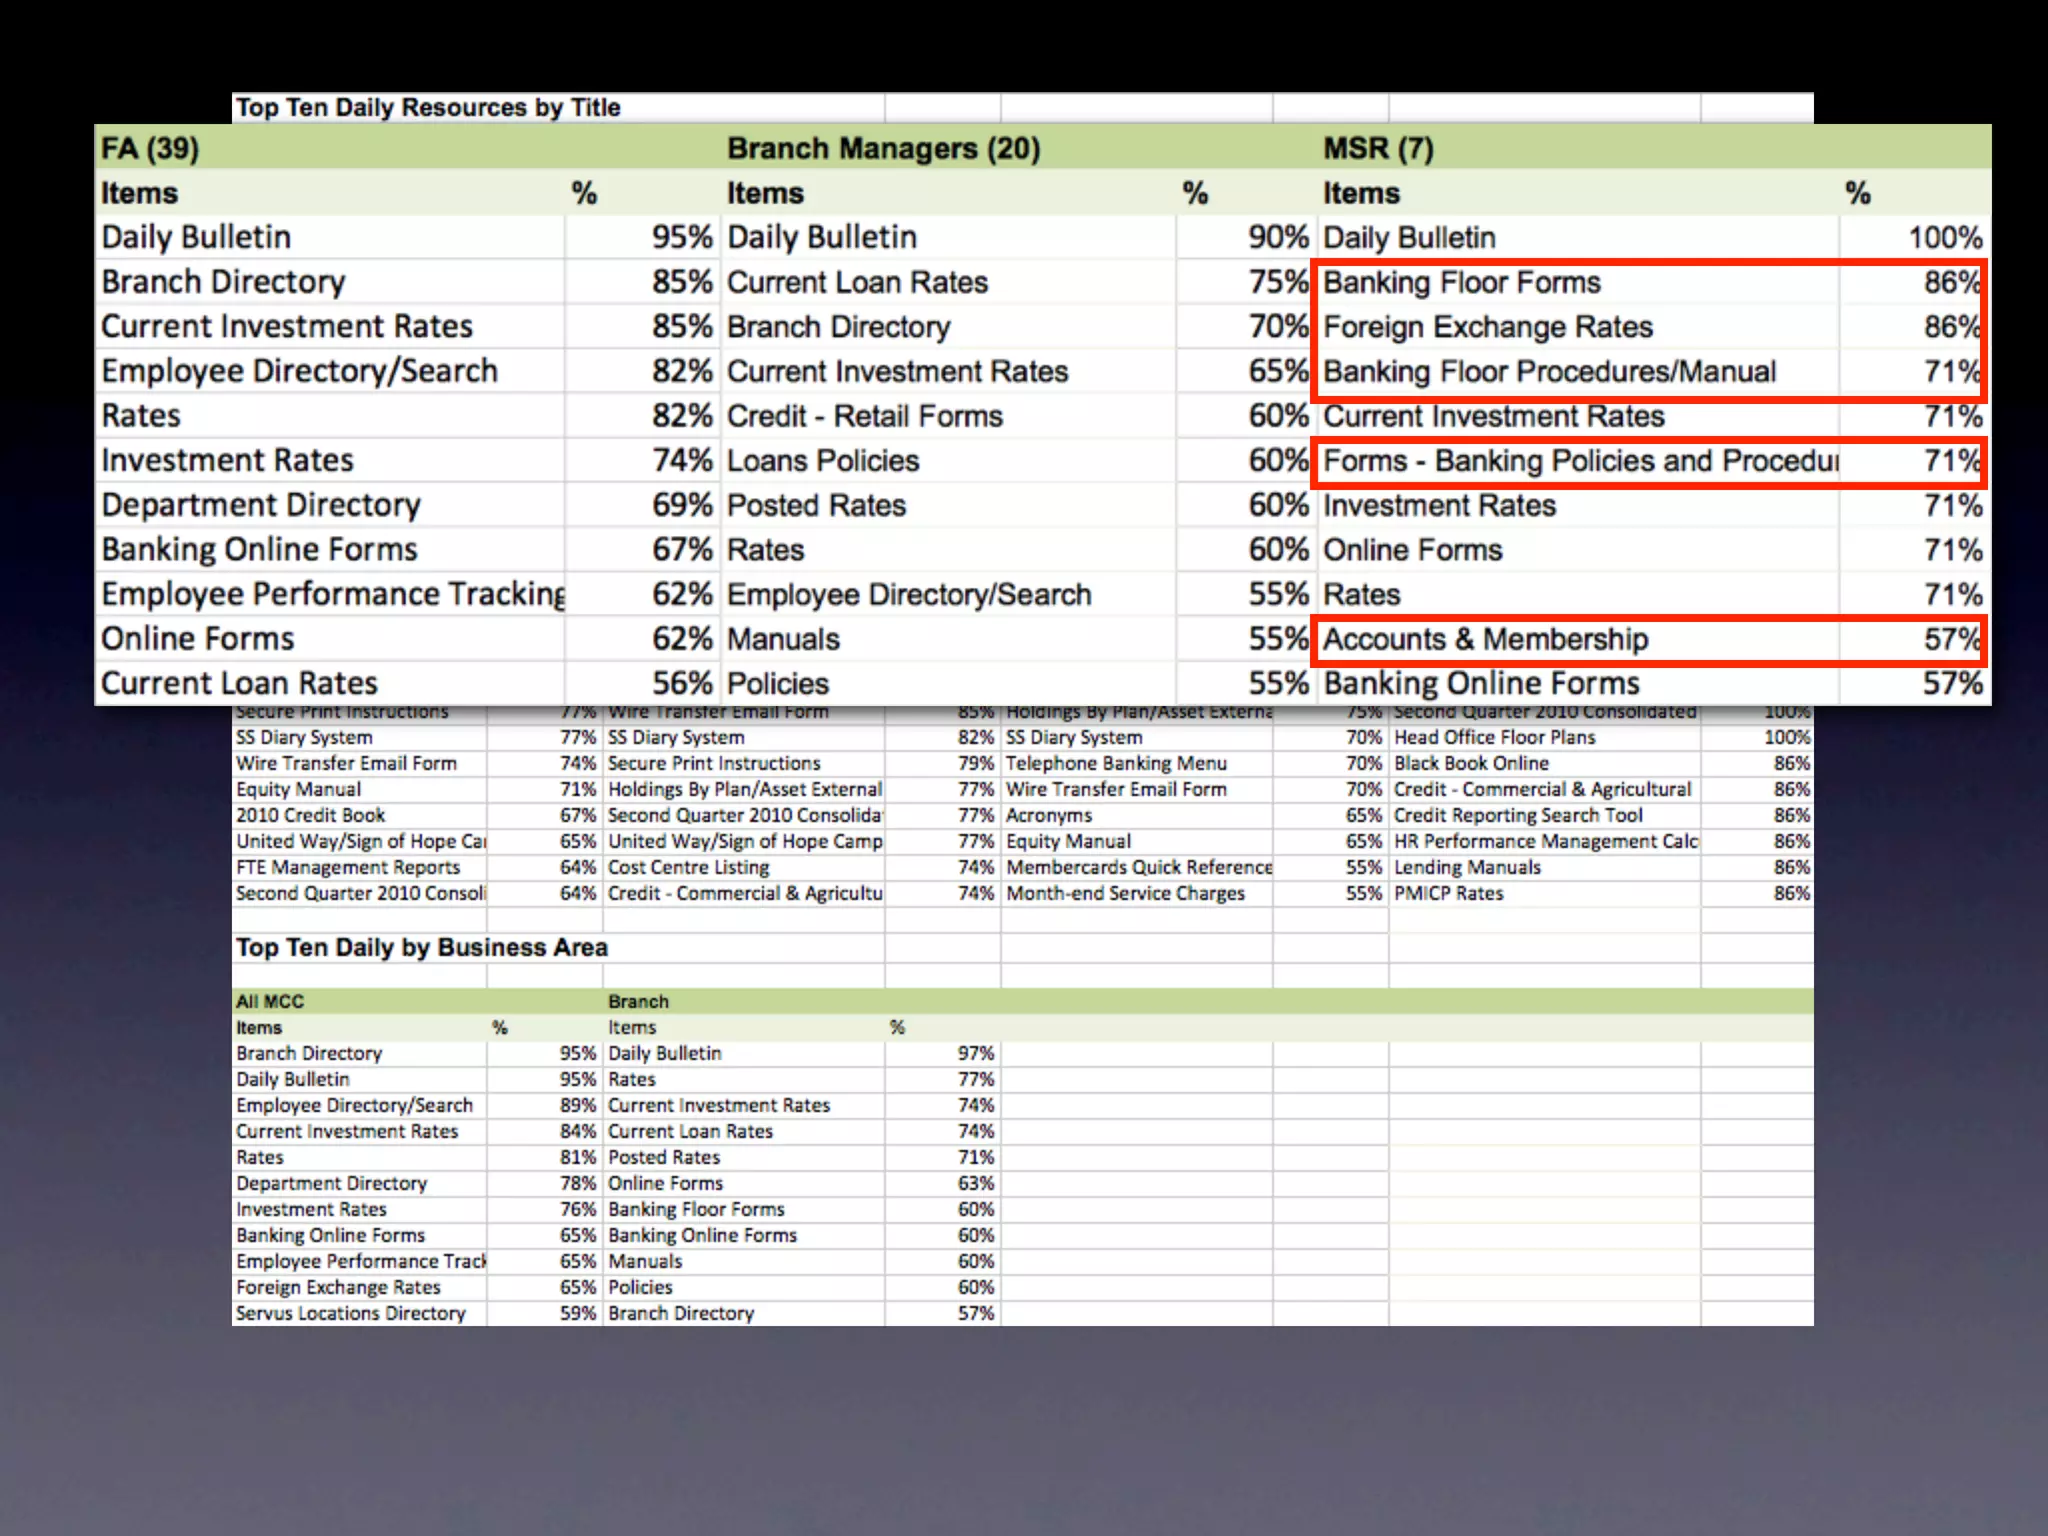
Task: Select Employee Directory/Search in FA column
Action: (299, 371)
